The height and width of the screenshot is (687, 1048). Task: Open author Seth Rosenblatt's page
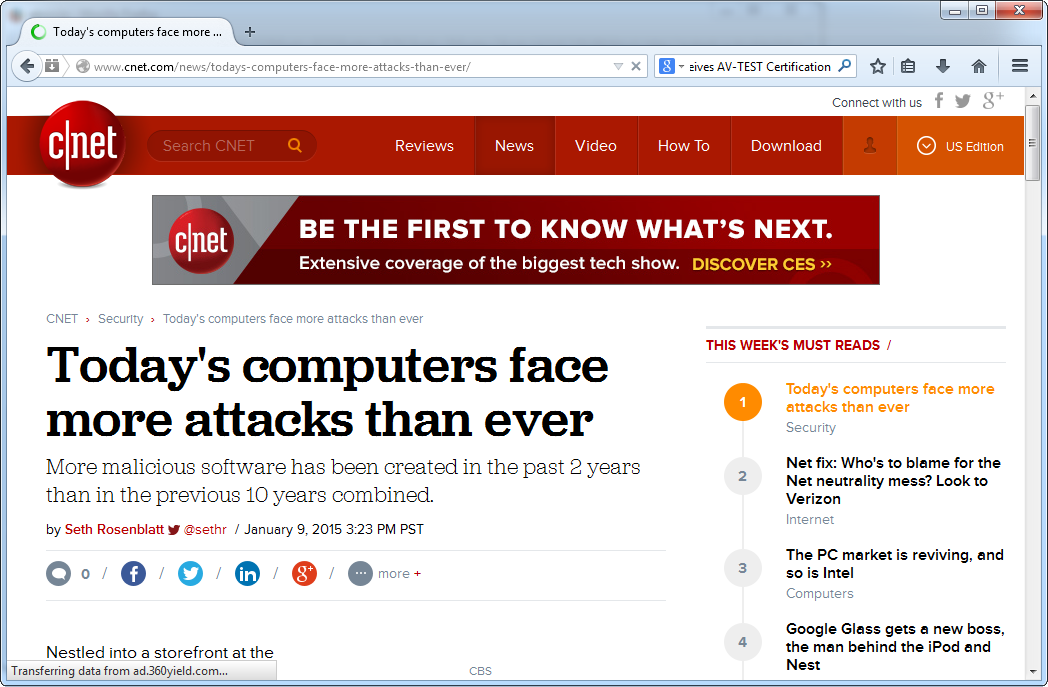114,530
